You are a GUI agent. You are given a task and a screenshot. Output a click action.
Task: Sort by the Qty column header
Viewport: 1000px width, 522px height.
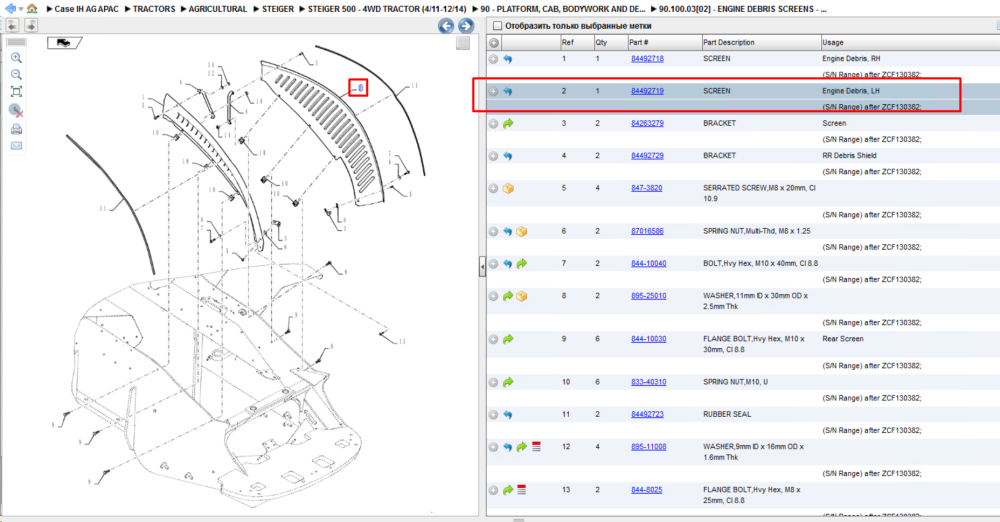(x=601, y=43)
